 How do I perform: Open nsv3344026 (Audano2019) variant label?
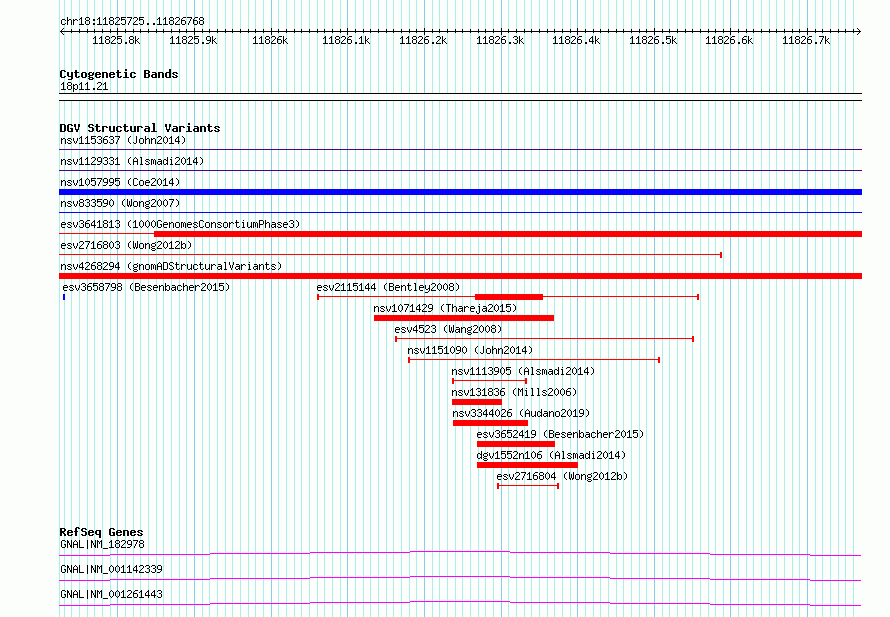[521, 413]
